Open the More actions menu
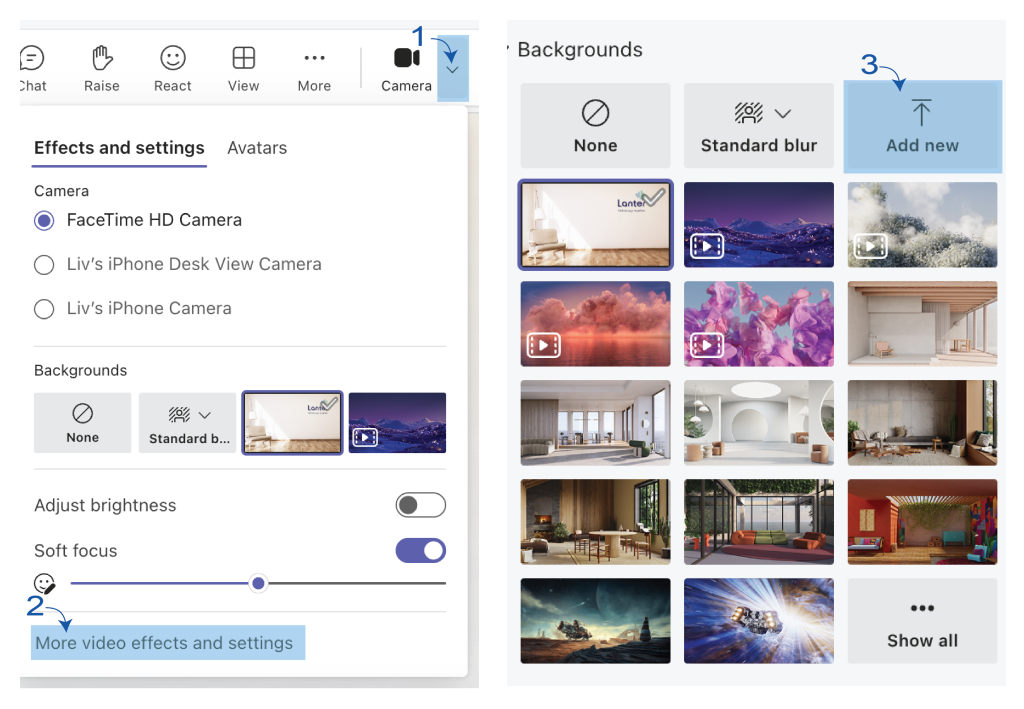Screen dimensions: 1024x709 click(x=314, y=69)
